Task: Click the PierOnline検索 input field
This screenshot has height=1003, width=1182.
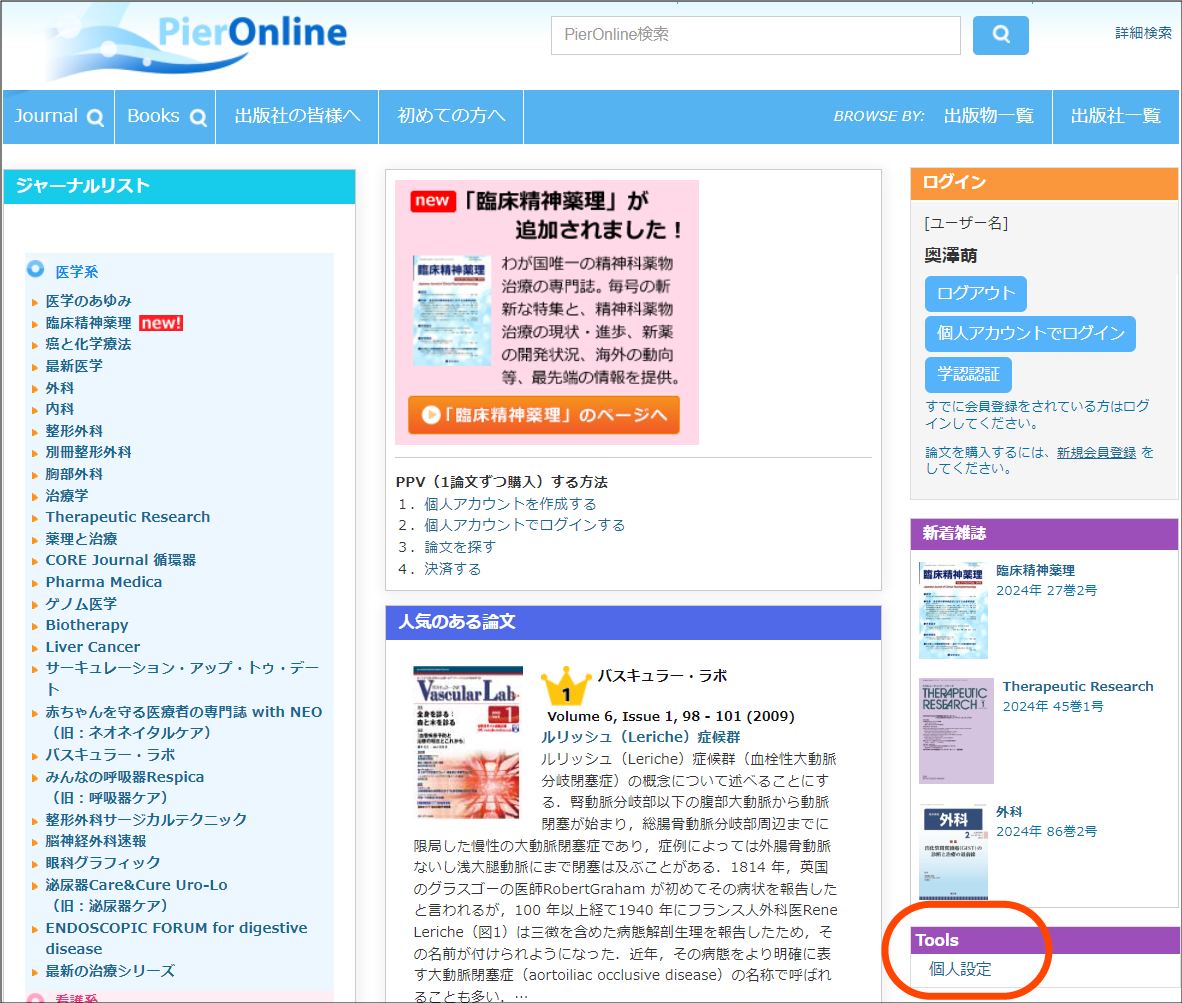Action: pos(755,35)
